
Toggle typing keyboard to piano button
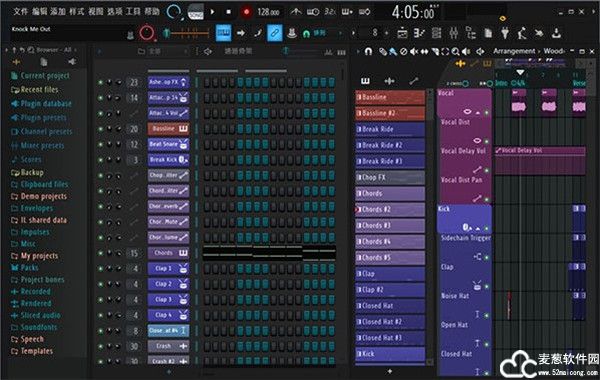(223, 33)
